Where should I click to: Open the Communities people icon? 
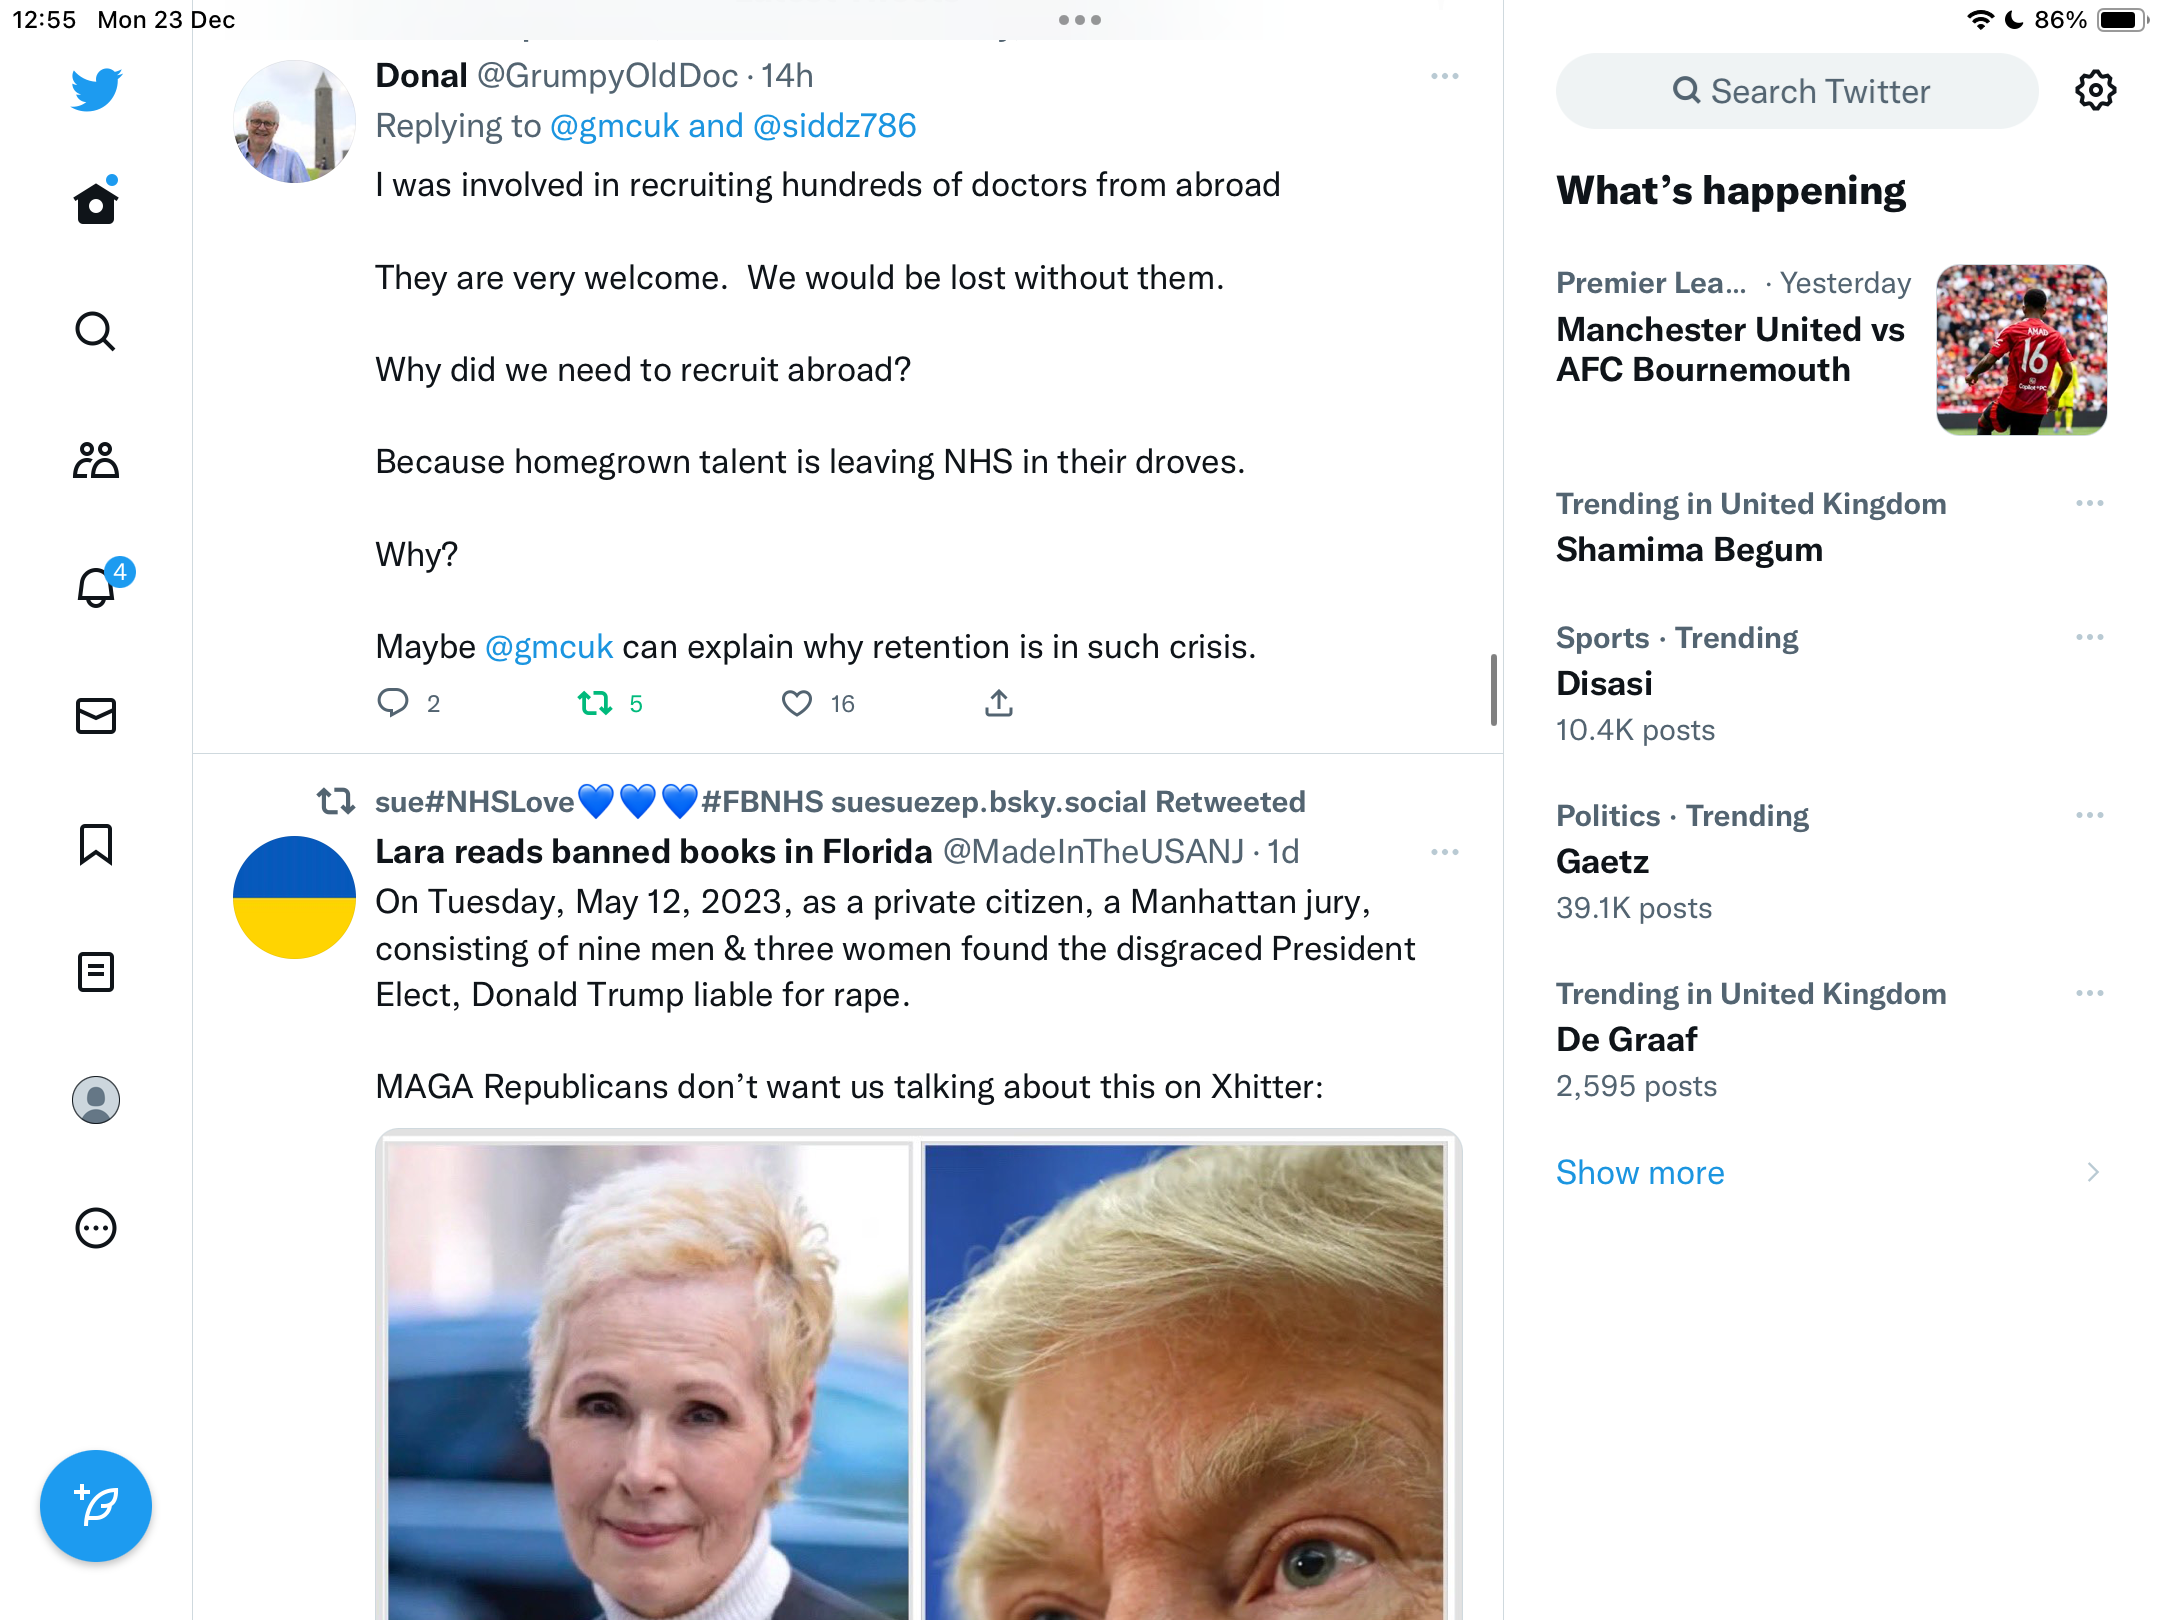click(96, 460)
